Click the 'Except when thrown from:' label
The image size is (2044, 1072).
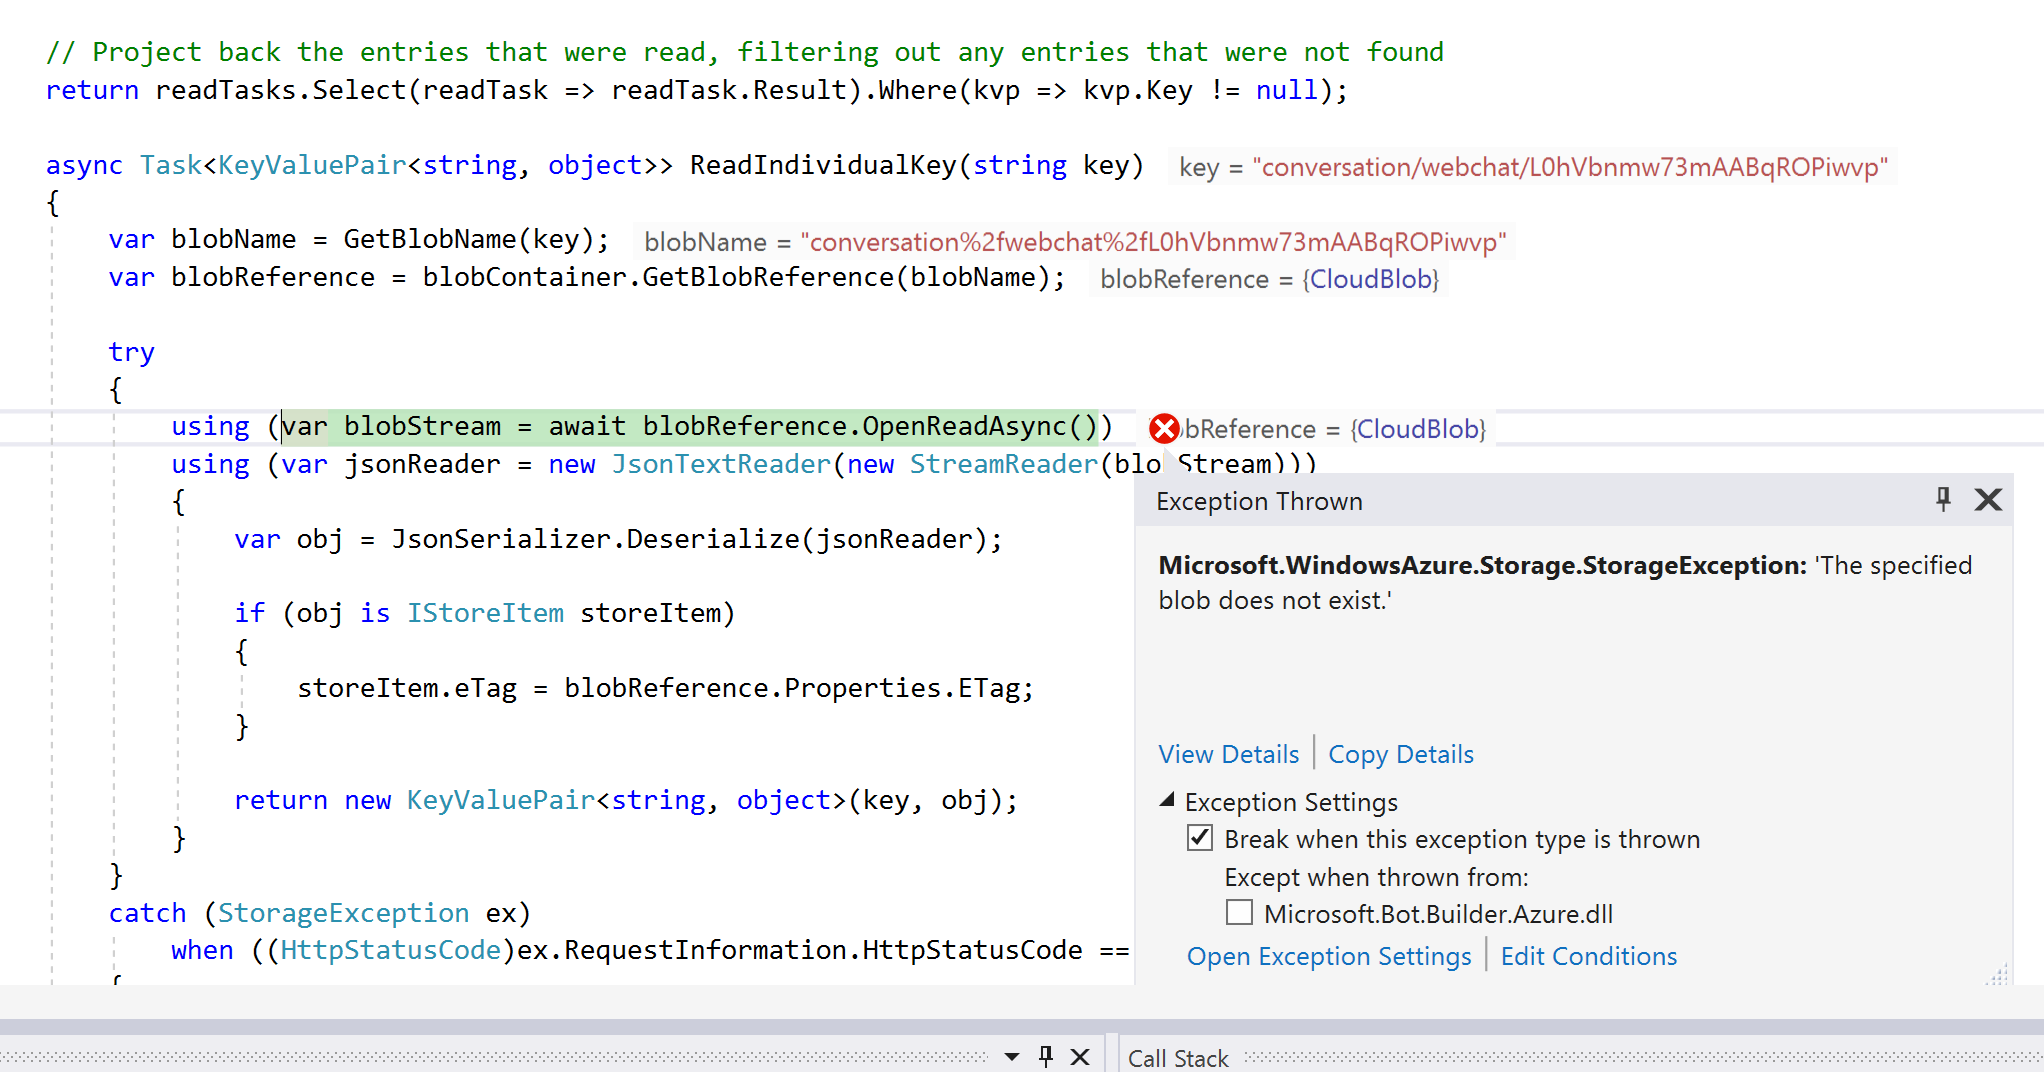tap(1376, 877)
